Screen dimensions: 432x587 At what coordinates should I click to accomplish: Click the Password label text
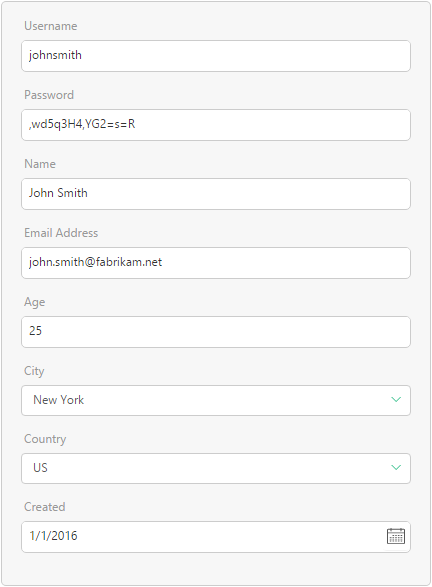point(49,95)
